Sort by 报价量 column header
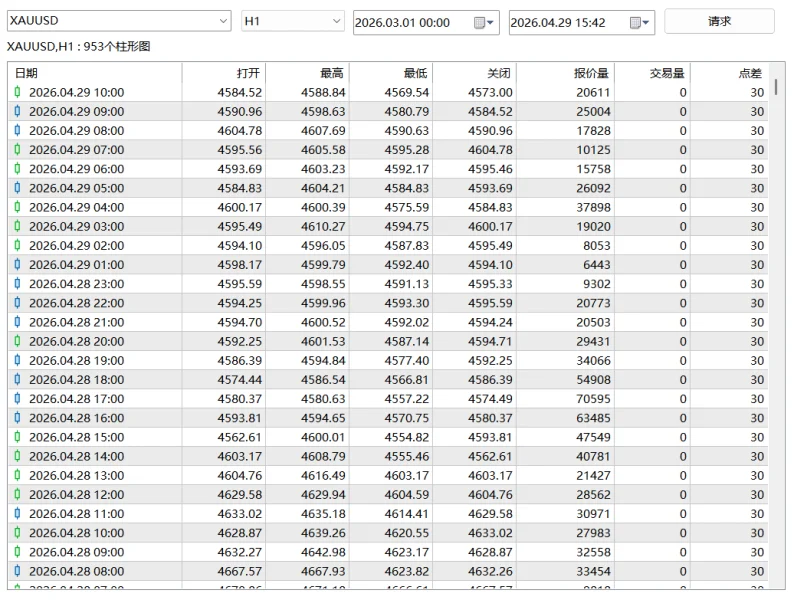The width and height of the screenshot is (794, 600). pos(565,73)
